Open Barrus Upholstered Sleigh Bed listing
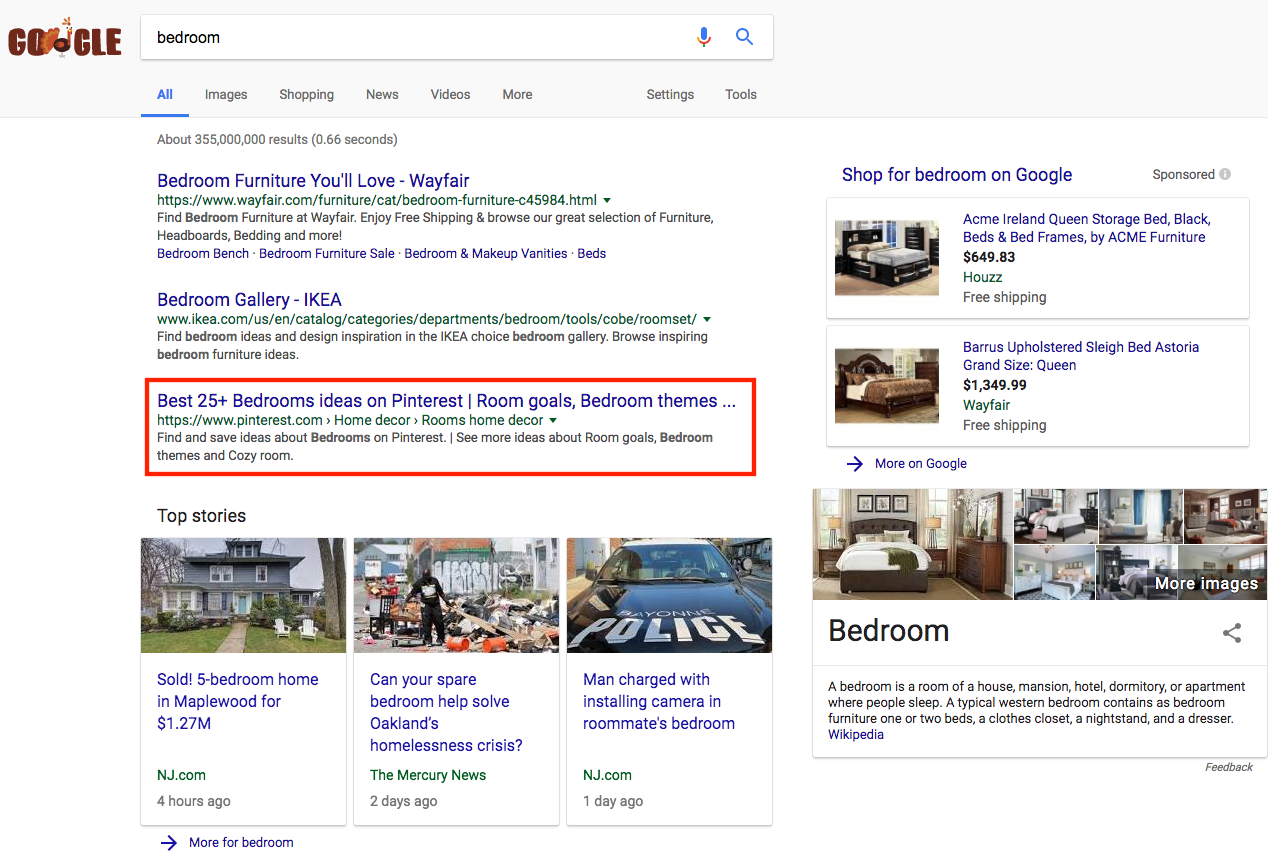This screenshot has width=1268, height=851. point(1081,356)
